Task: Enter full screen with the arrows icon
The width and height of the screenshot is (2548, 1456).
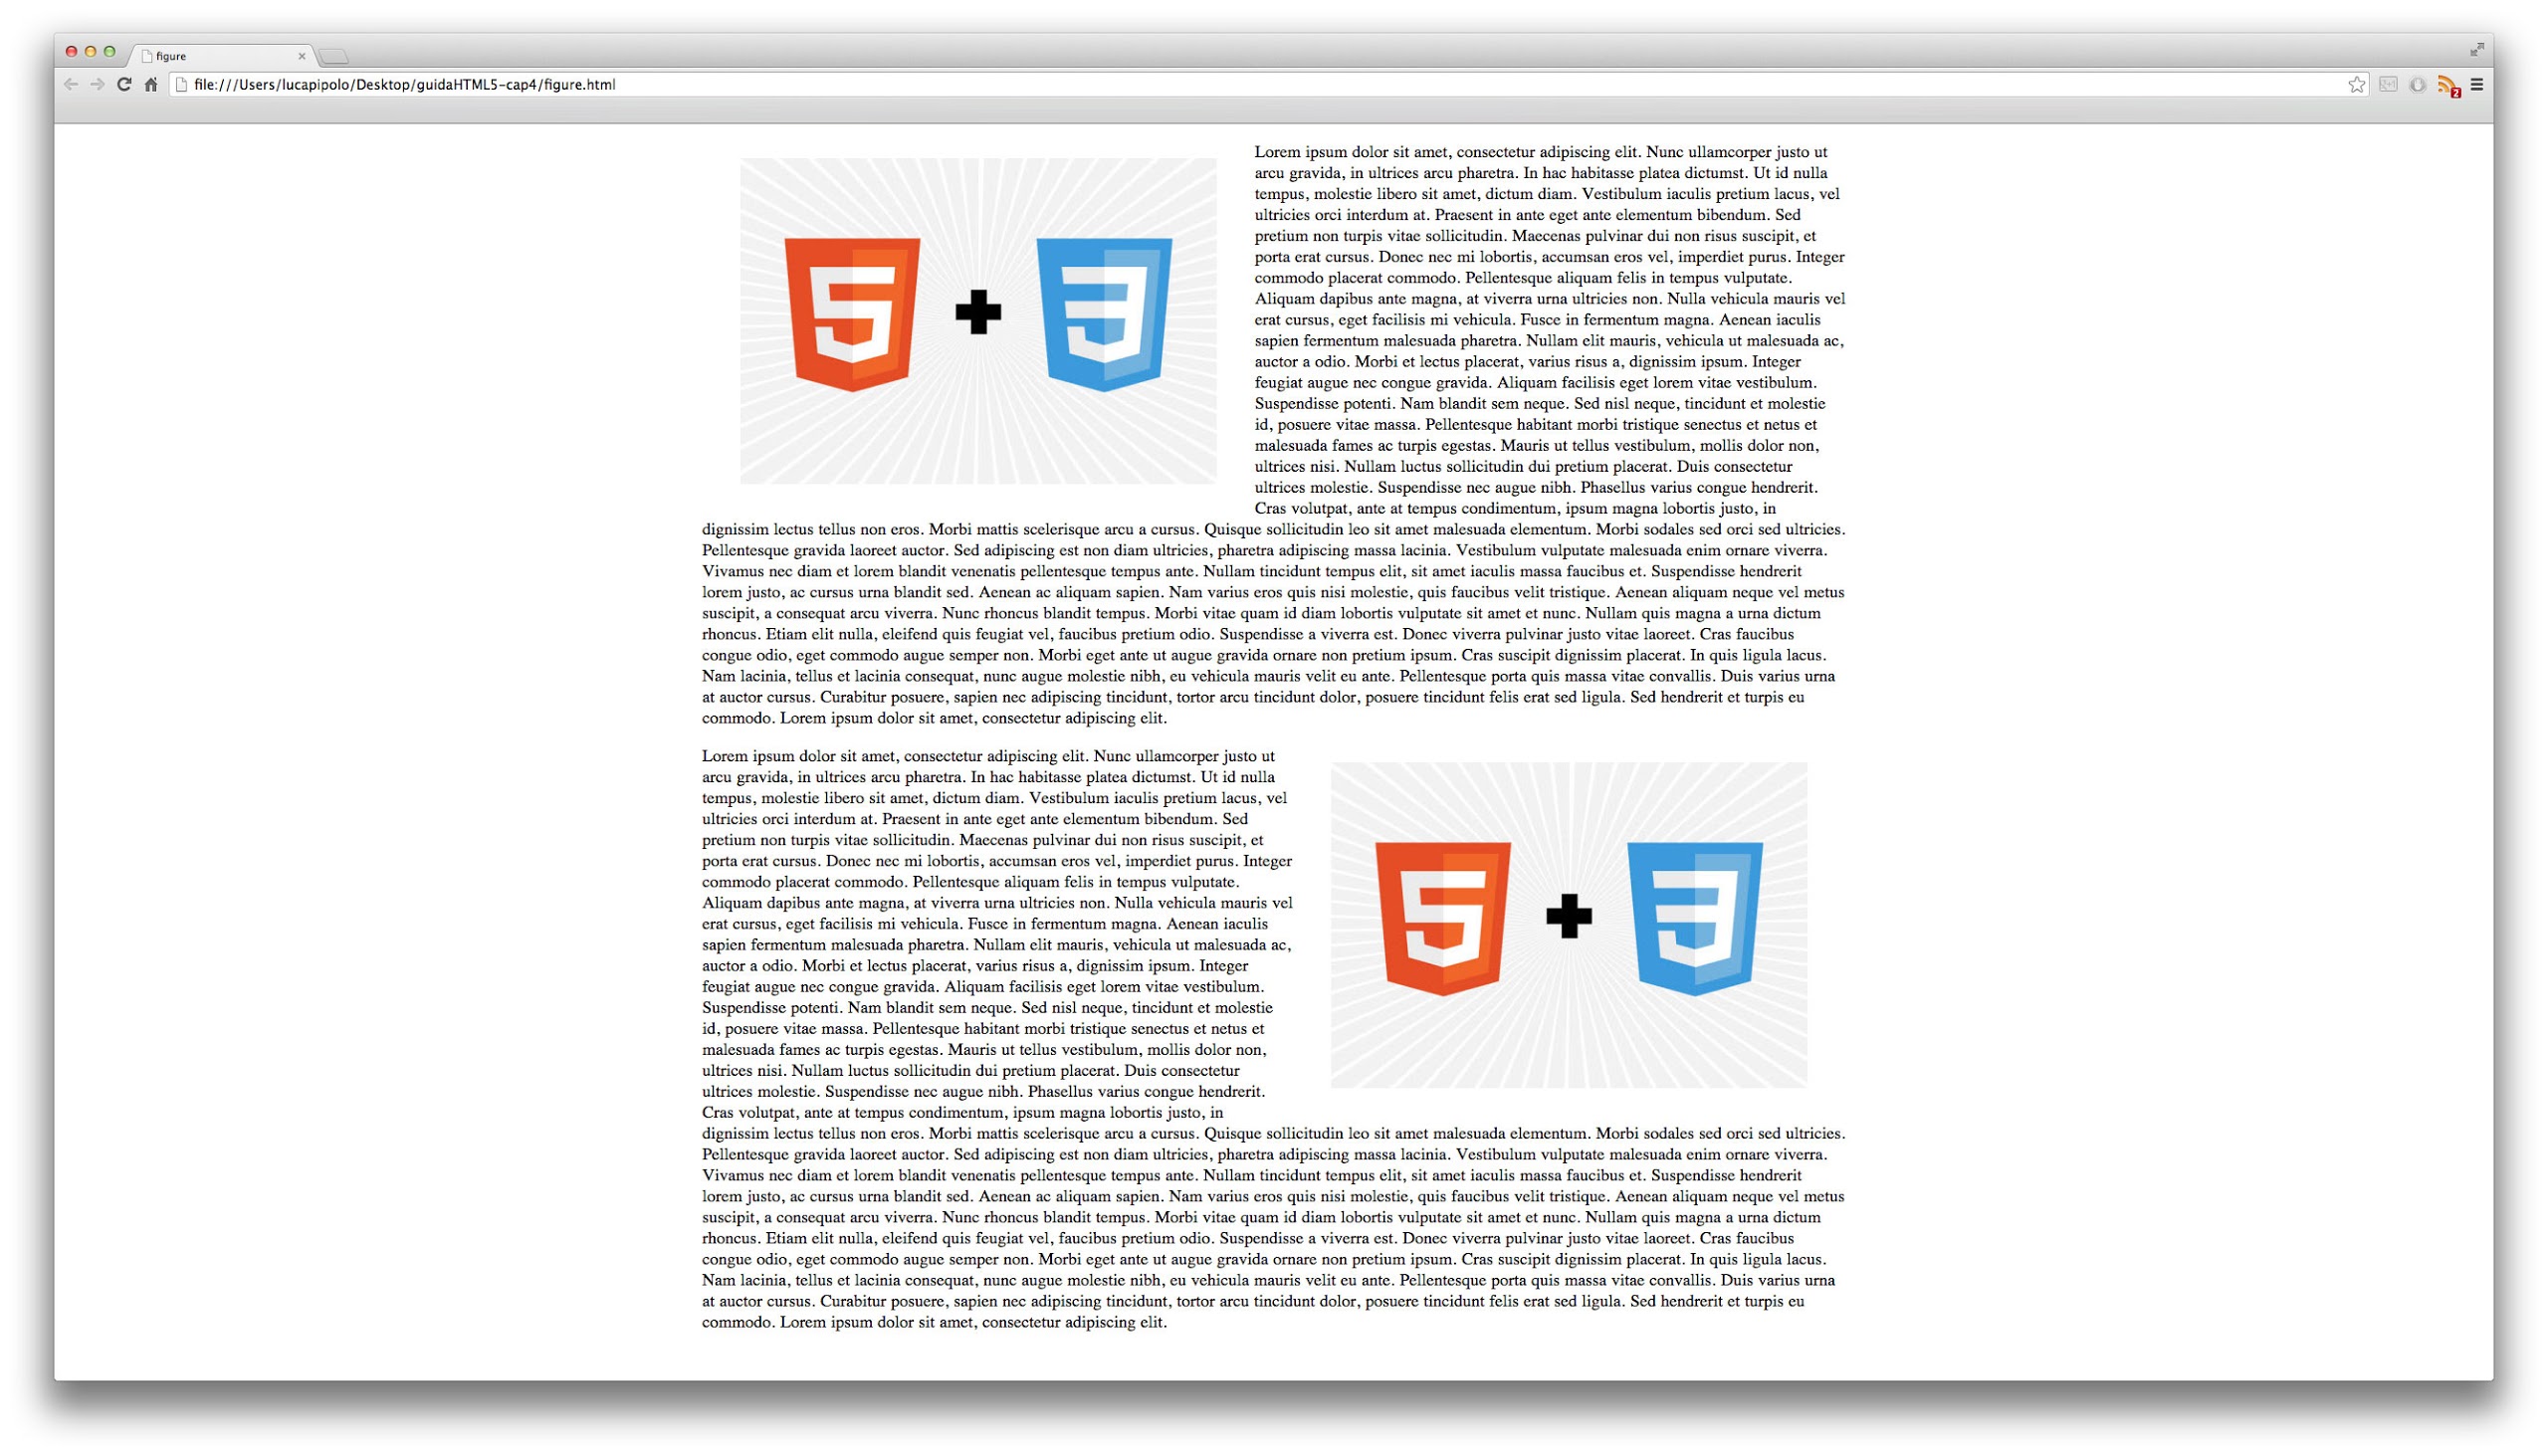Action: (x=2477, y=49)
